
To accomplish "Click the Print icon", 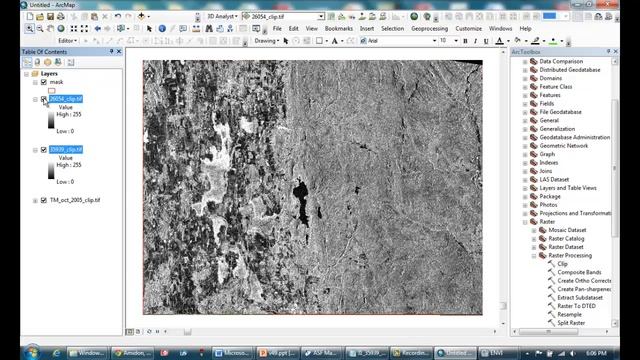I will [x=61, y=17].
